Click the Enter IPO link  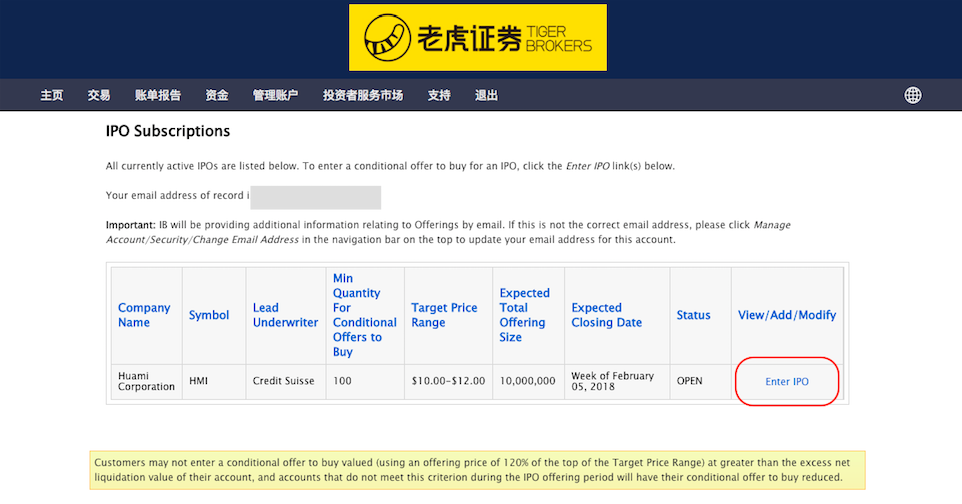point(787,381)
